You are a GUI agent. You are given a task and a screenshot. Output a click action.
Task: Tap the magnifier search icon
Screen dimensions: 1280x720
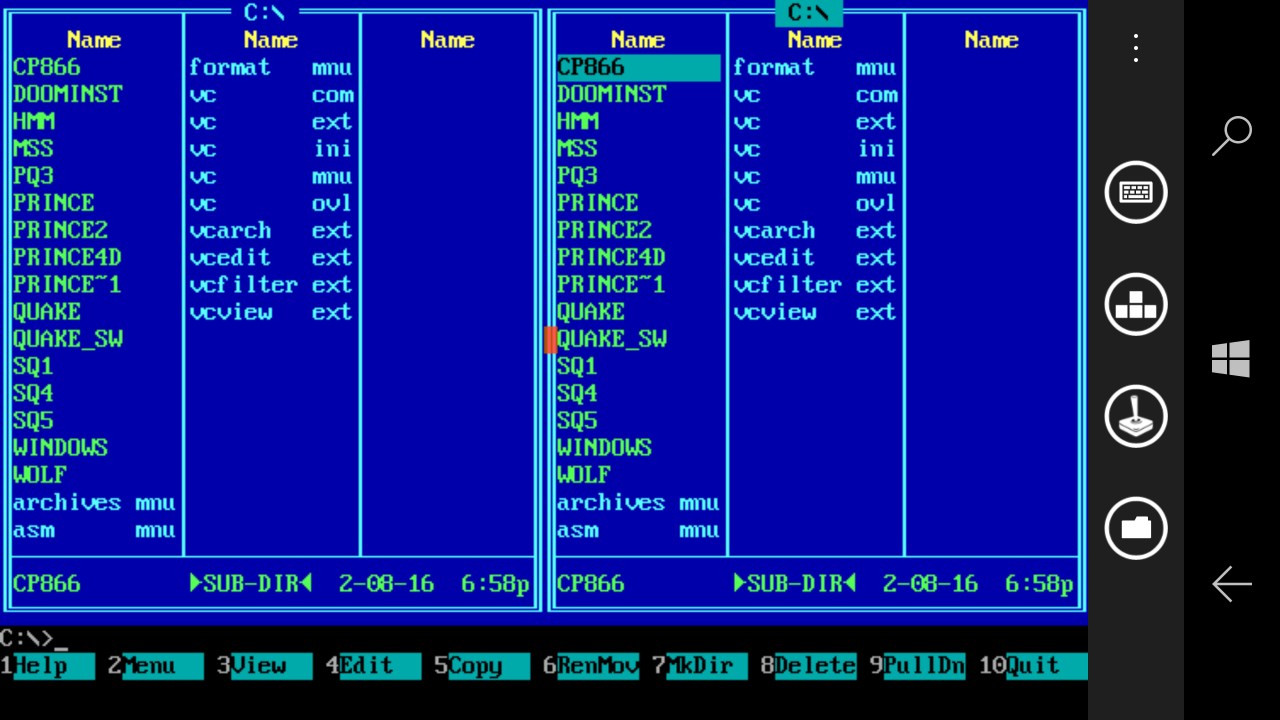(1232, 136)
